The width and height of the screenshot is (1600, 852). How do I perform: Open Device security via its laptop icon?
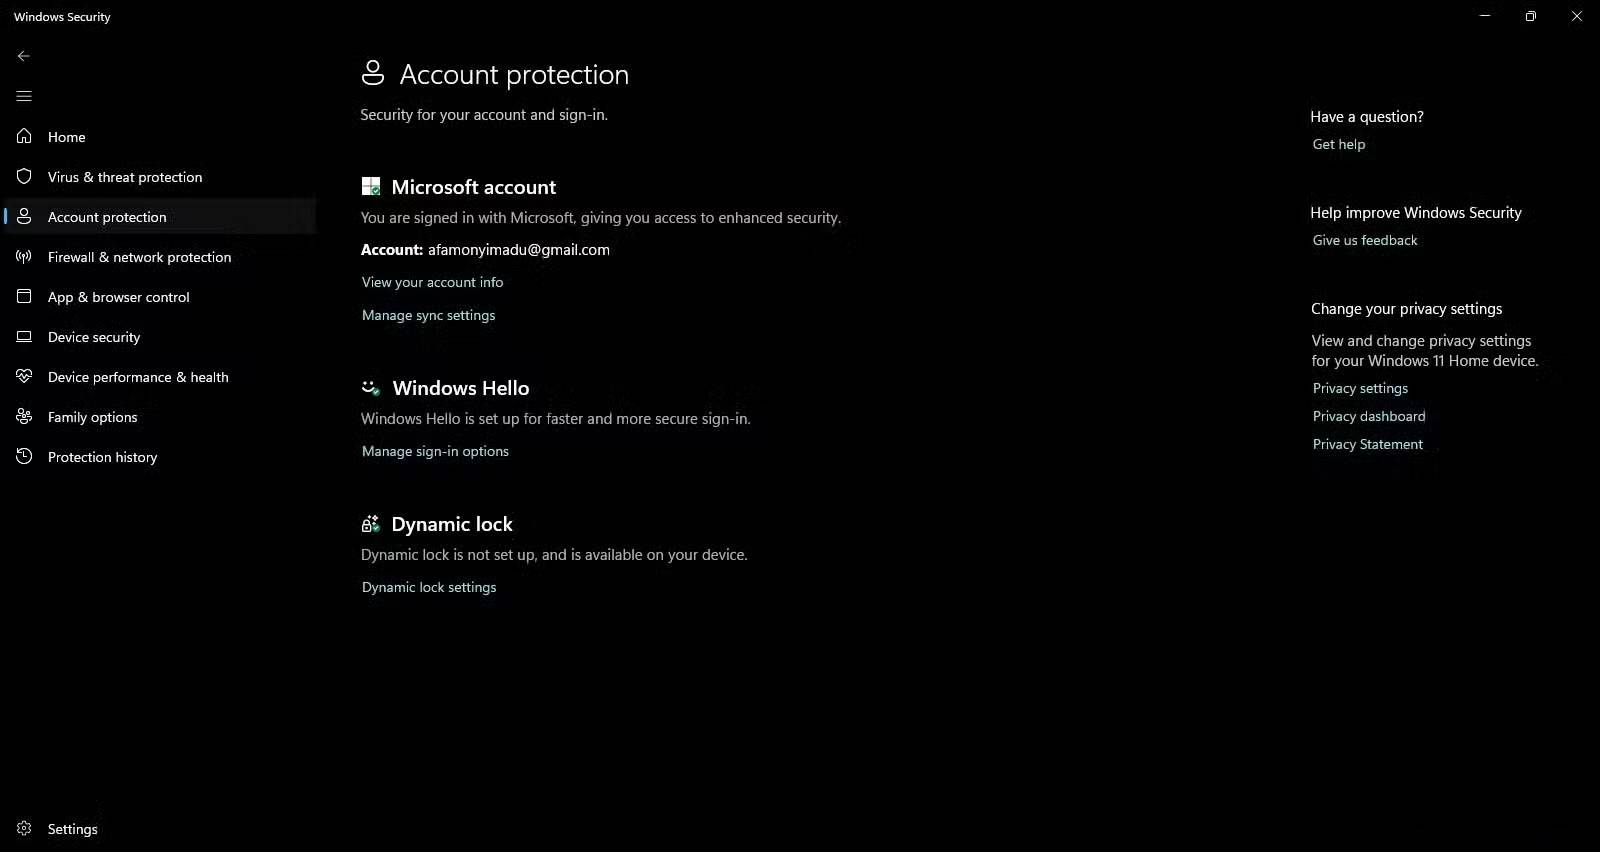click(x=24, y=337)
